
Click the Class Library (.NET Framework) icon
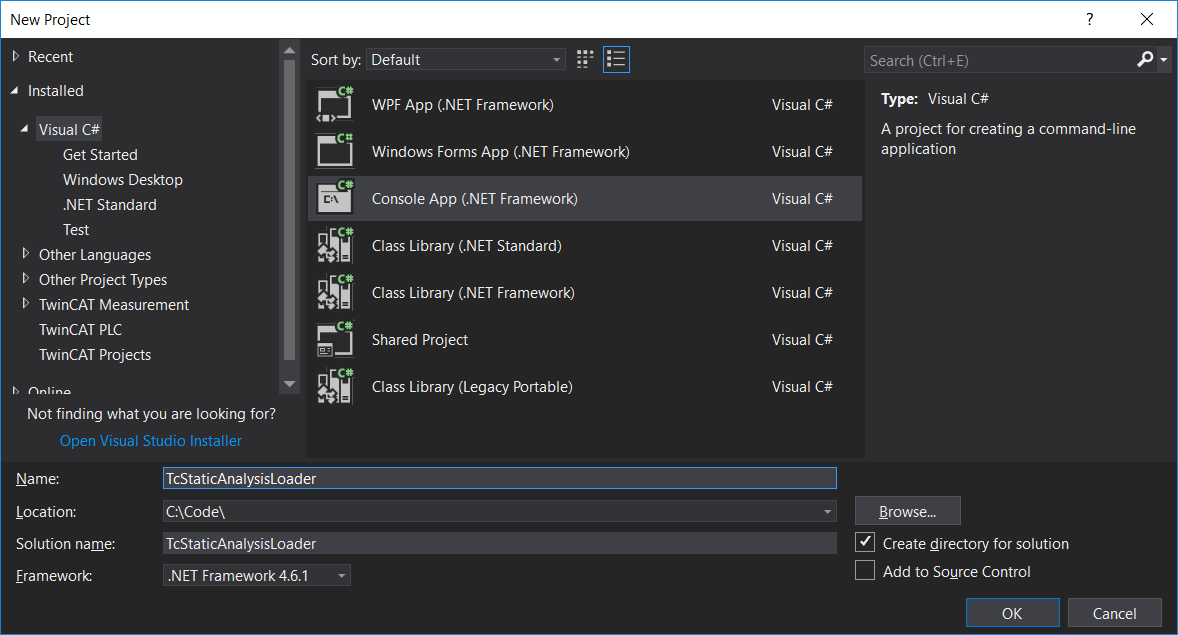point(335,292)
